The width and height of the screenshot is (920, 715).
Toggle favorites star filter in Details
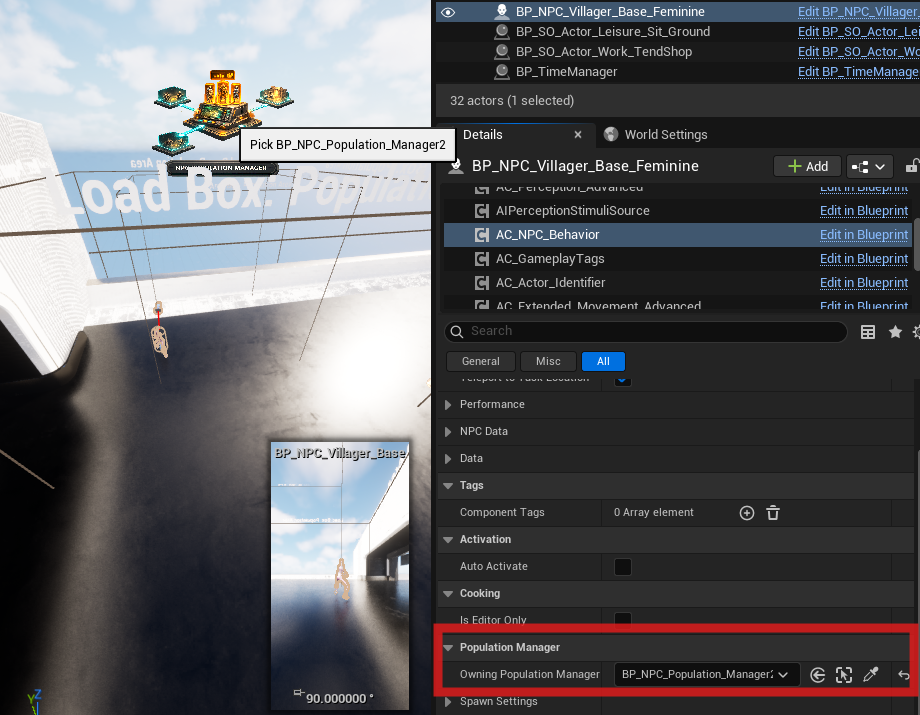pyautogui.click(x=895, y=332)
